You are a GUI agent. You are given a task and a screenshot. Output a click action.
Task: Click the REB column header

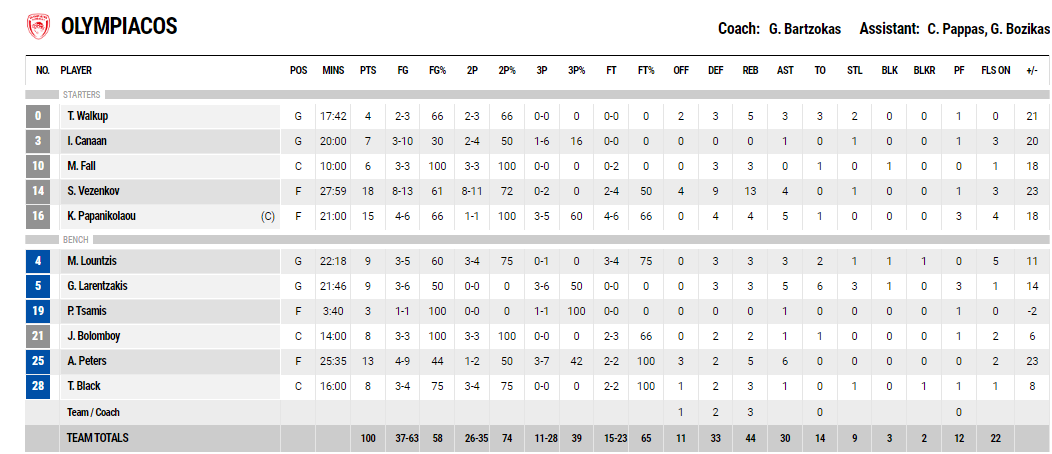click(x=751, y=70)
